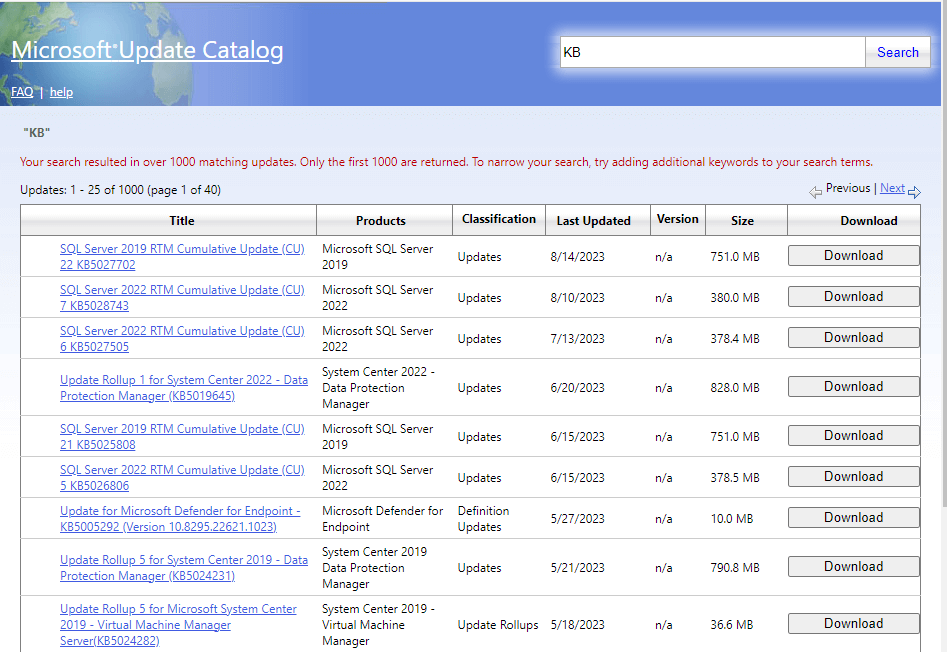This screenshot has height=652, width=947.
Task: Sort by Last Updated column header
Action: tap(593, 220)
